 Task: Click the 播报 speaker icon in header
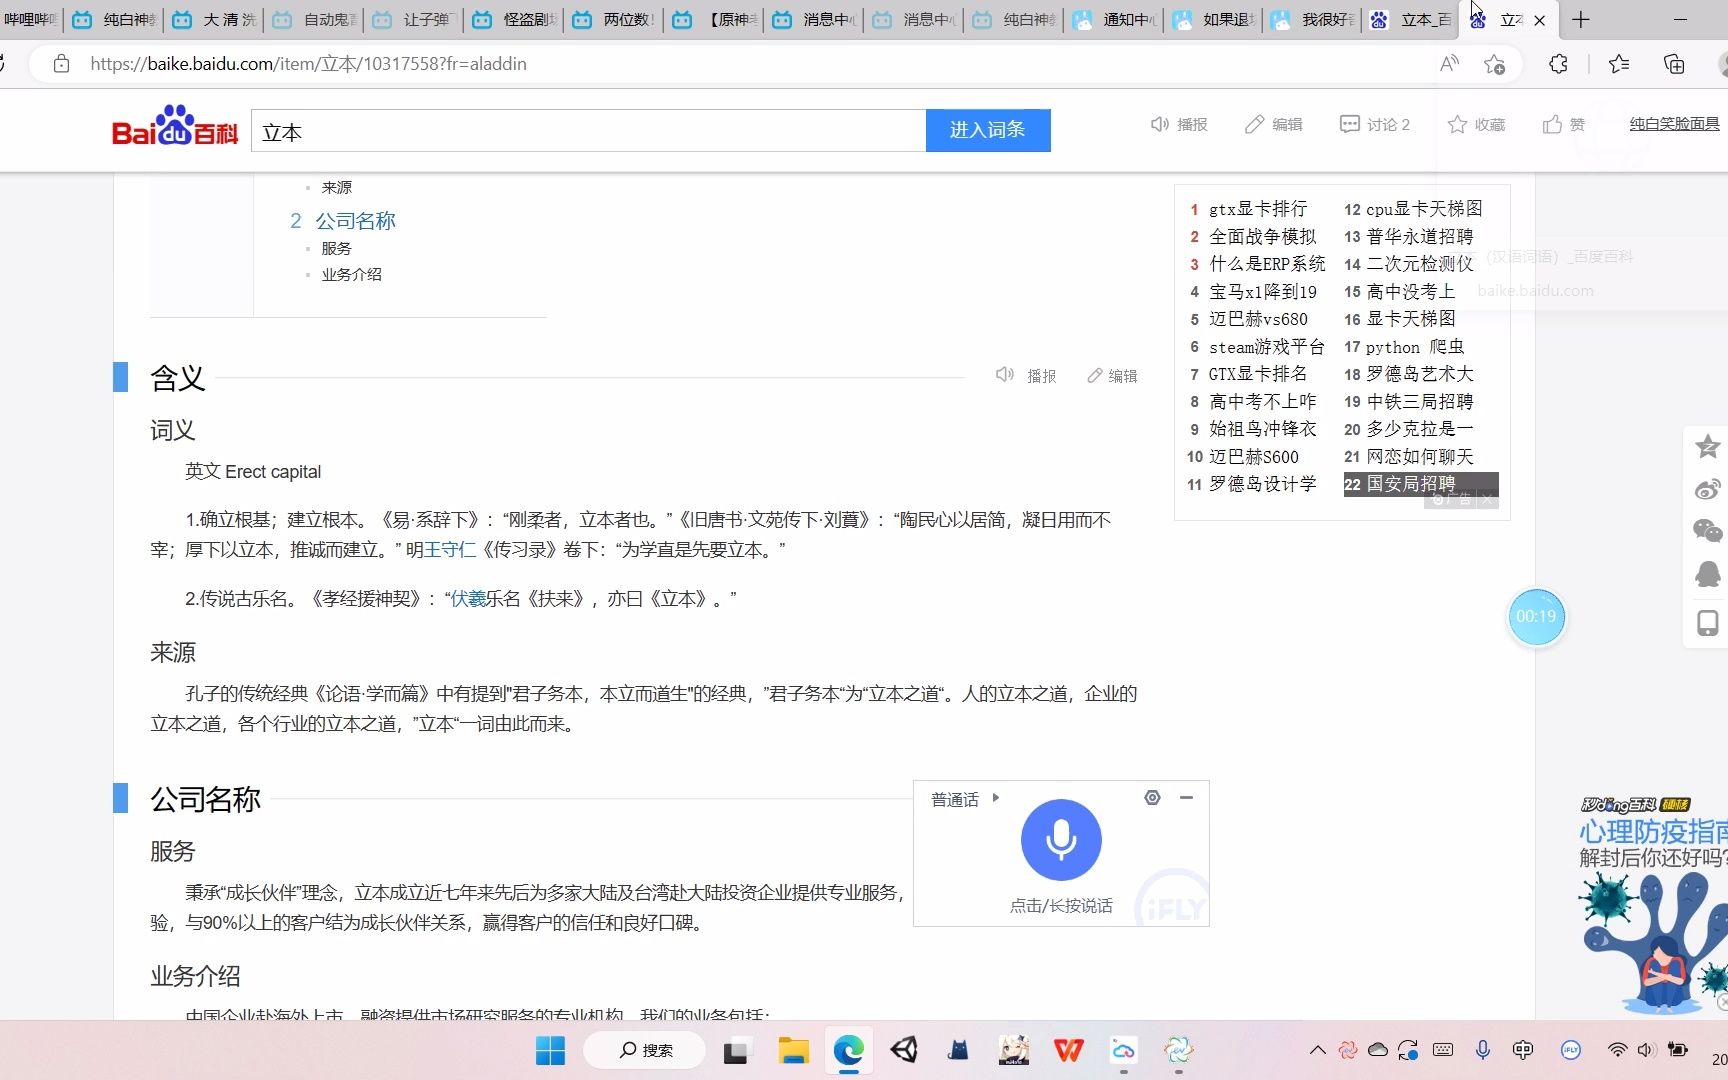click(x=1179, y=124)
